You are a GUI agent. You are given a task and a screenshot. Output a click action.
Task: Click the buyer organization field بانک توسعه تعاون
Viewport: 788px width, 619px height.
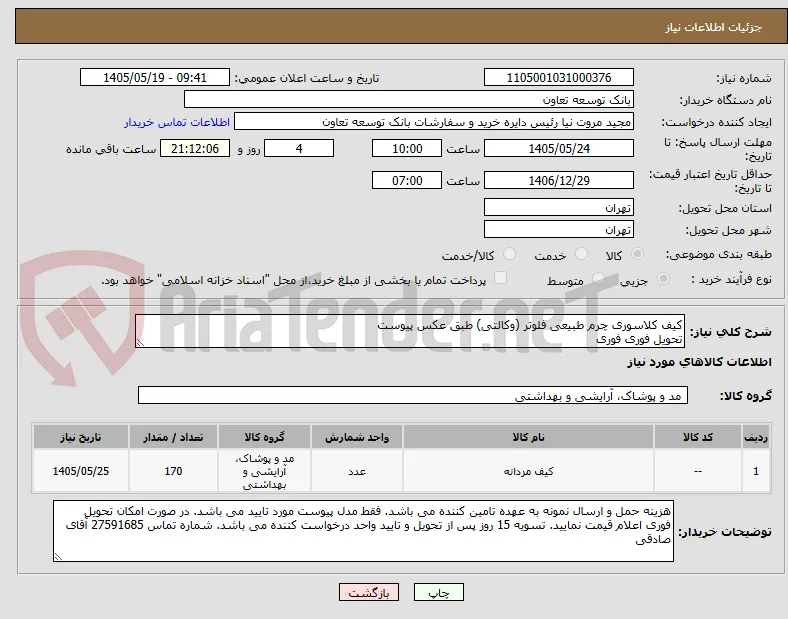point(409,100)
